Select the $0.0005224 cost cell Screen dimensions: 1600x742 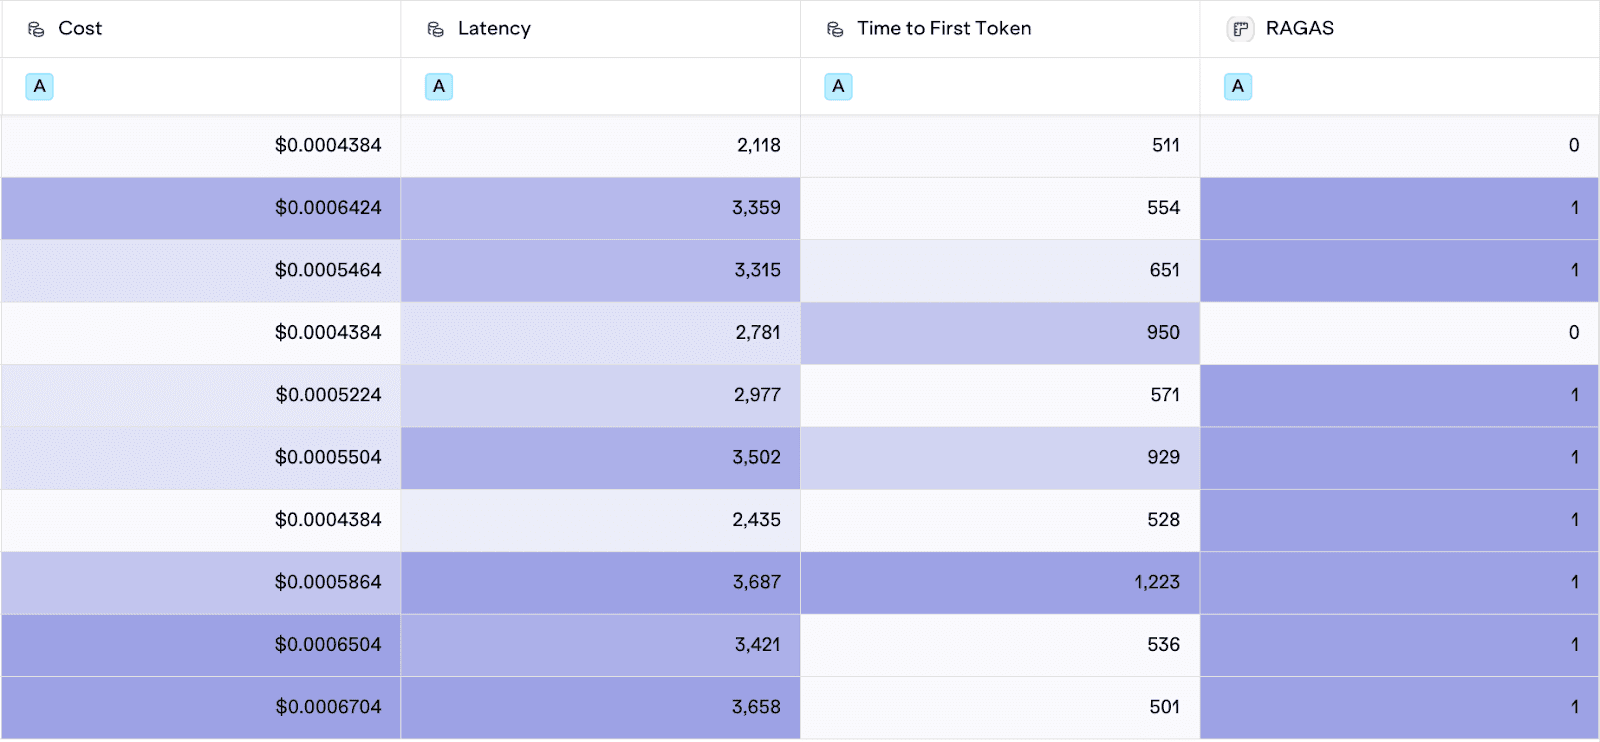coord(328,395)
